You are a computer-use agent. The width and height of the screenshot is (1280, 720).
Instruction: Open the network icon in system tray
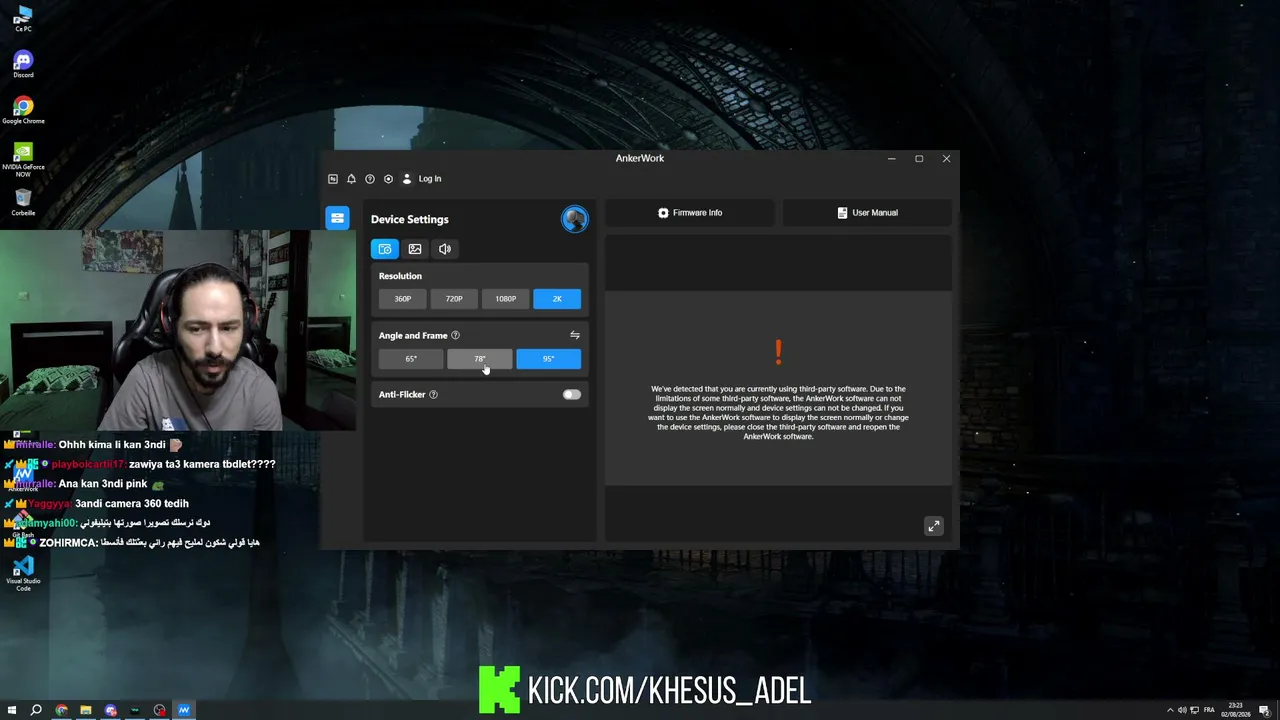point(1194,710)
